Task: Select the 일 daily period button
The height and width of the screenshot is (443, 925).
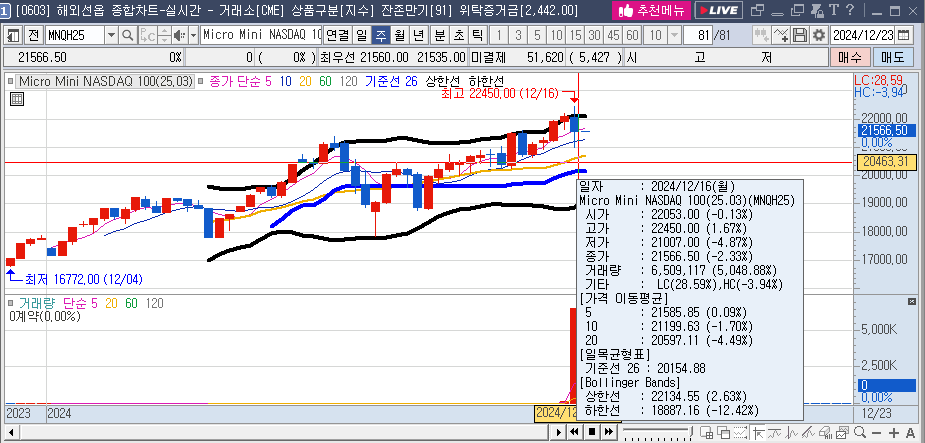Action: click(362, 35)
